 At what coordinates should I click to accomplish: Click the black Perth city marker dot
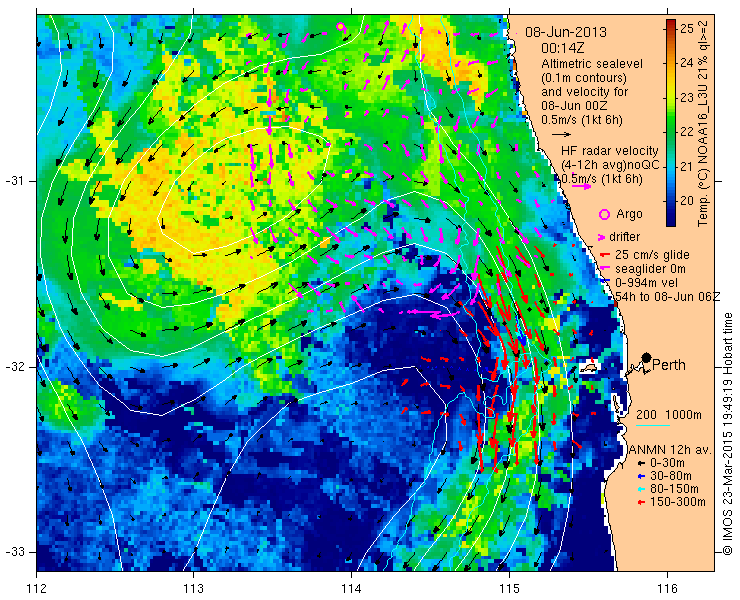click(x=647, y=358)
